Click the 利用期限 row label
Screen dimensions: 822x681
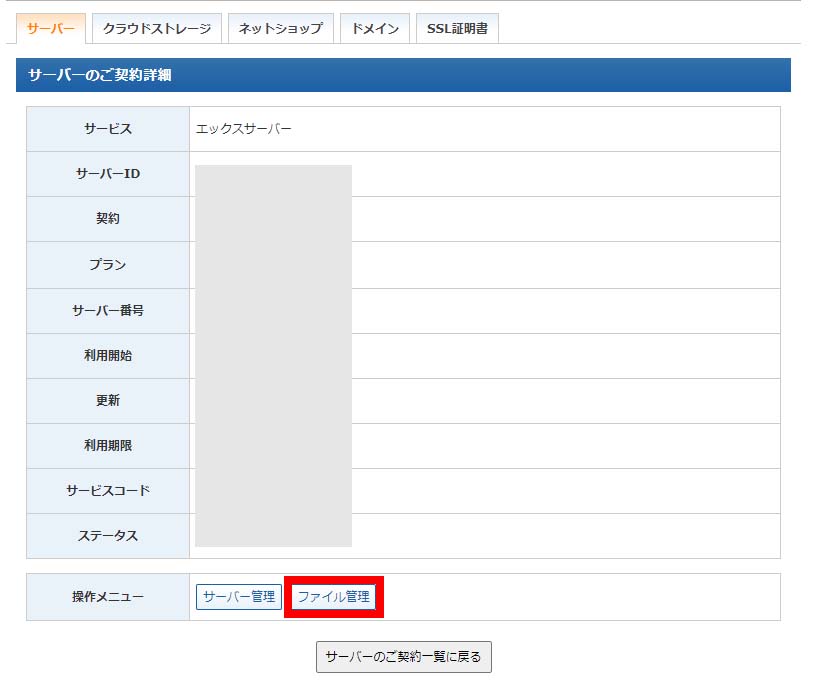pos(108,446)
